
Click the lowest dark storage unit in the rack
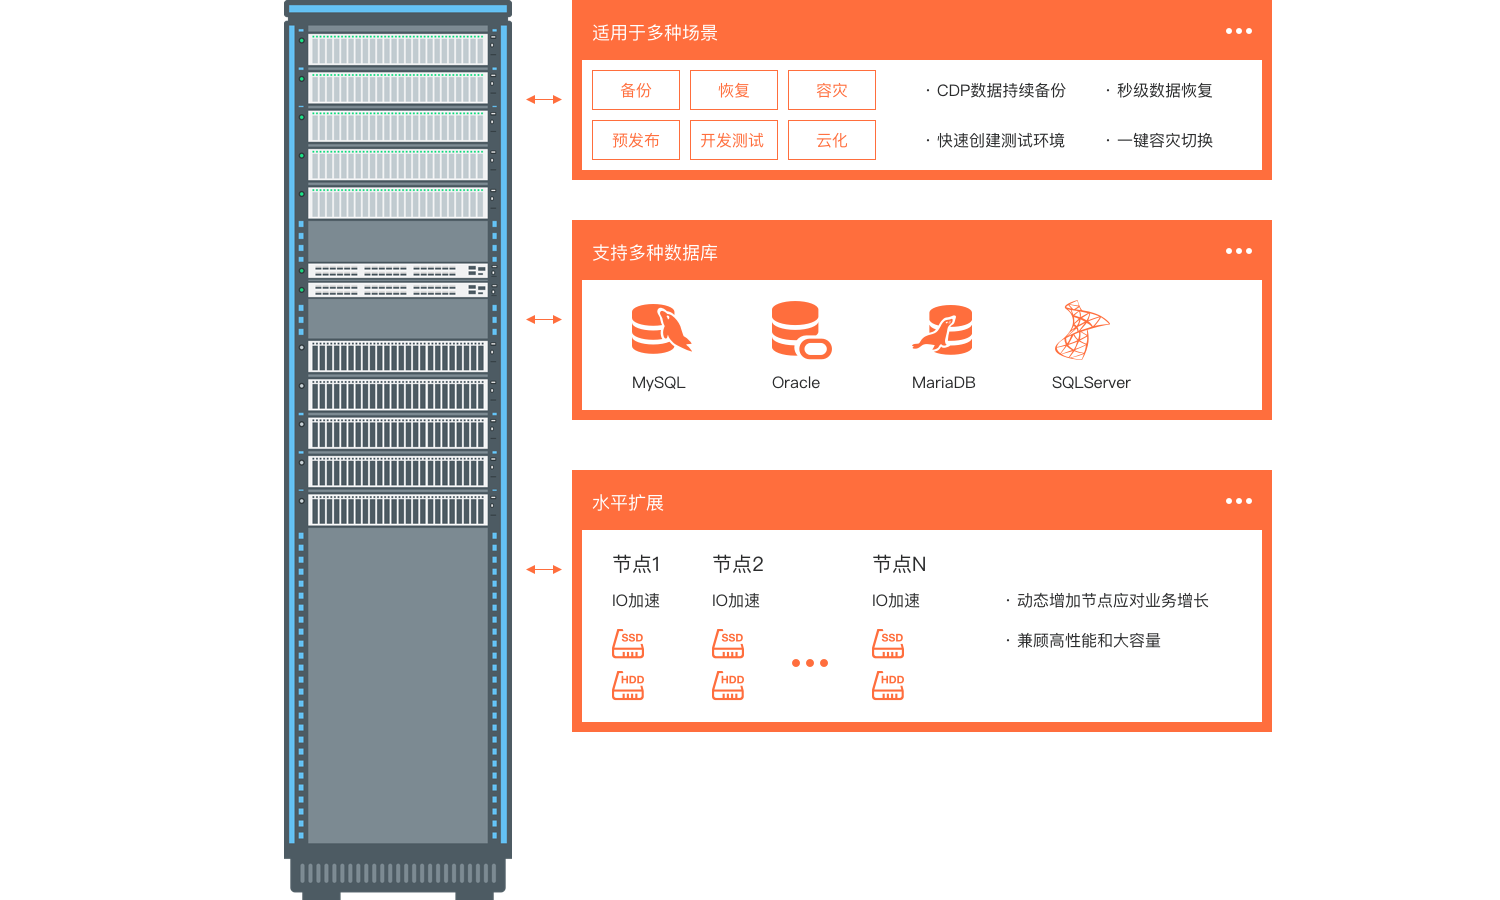[x=398, y=510]
